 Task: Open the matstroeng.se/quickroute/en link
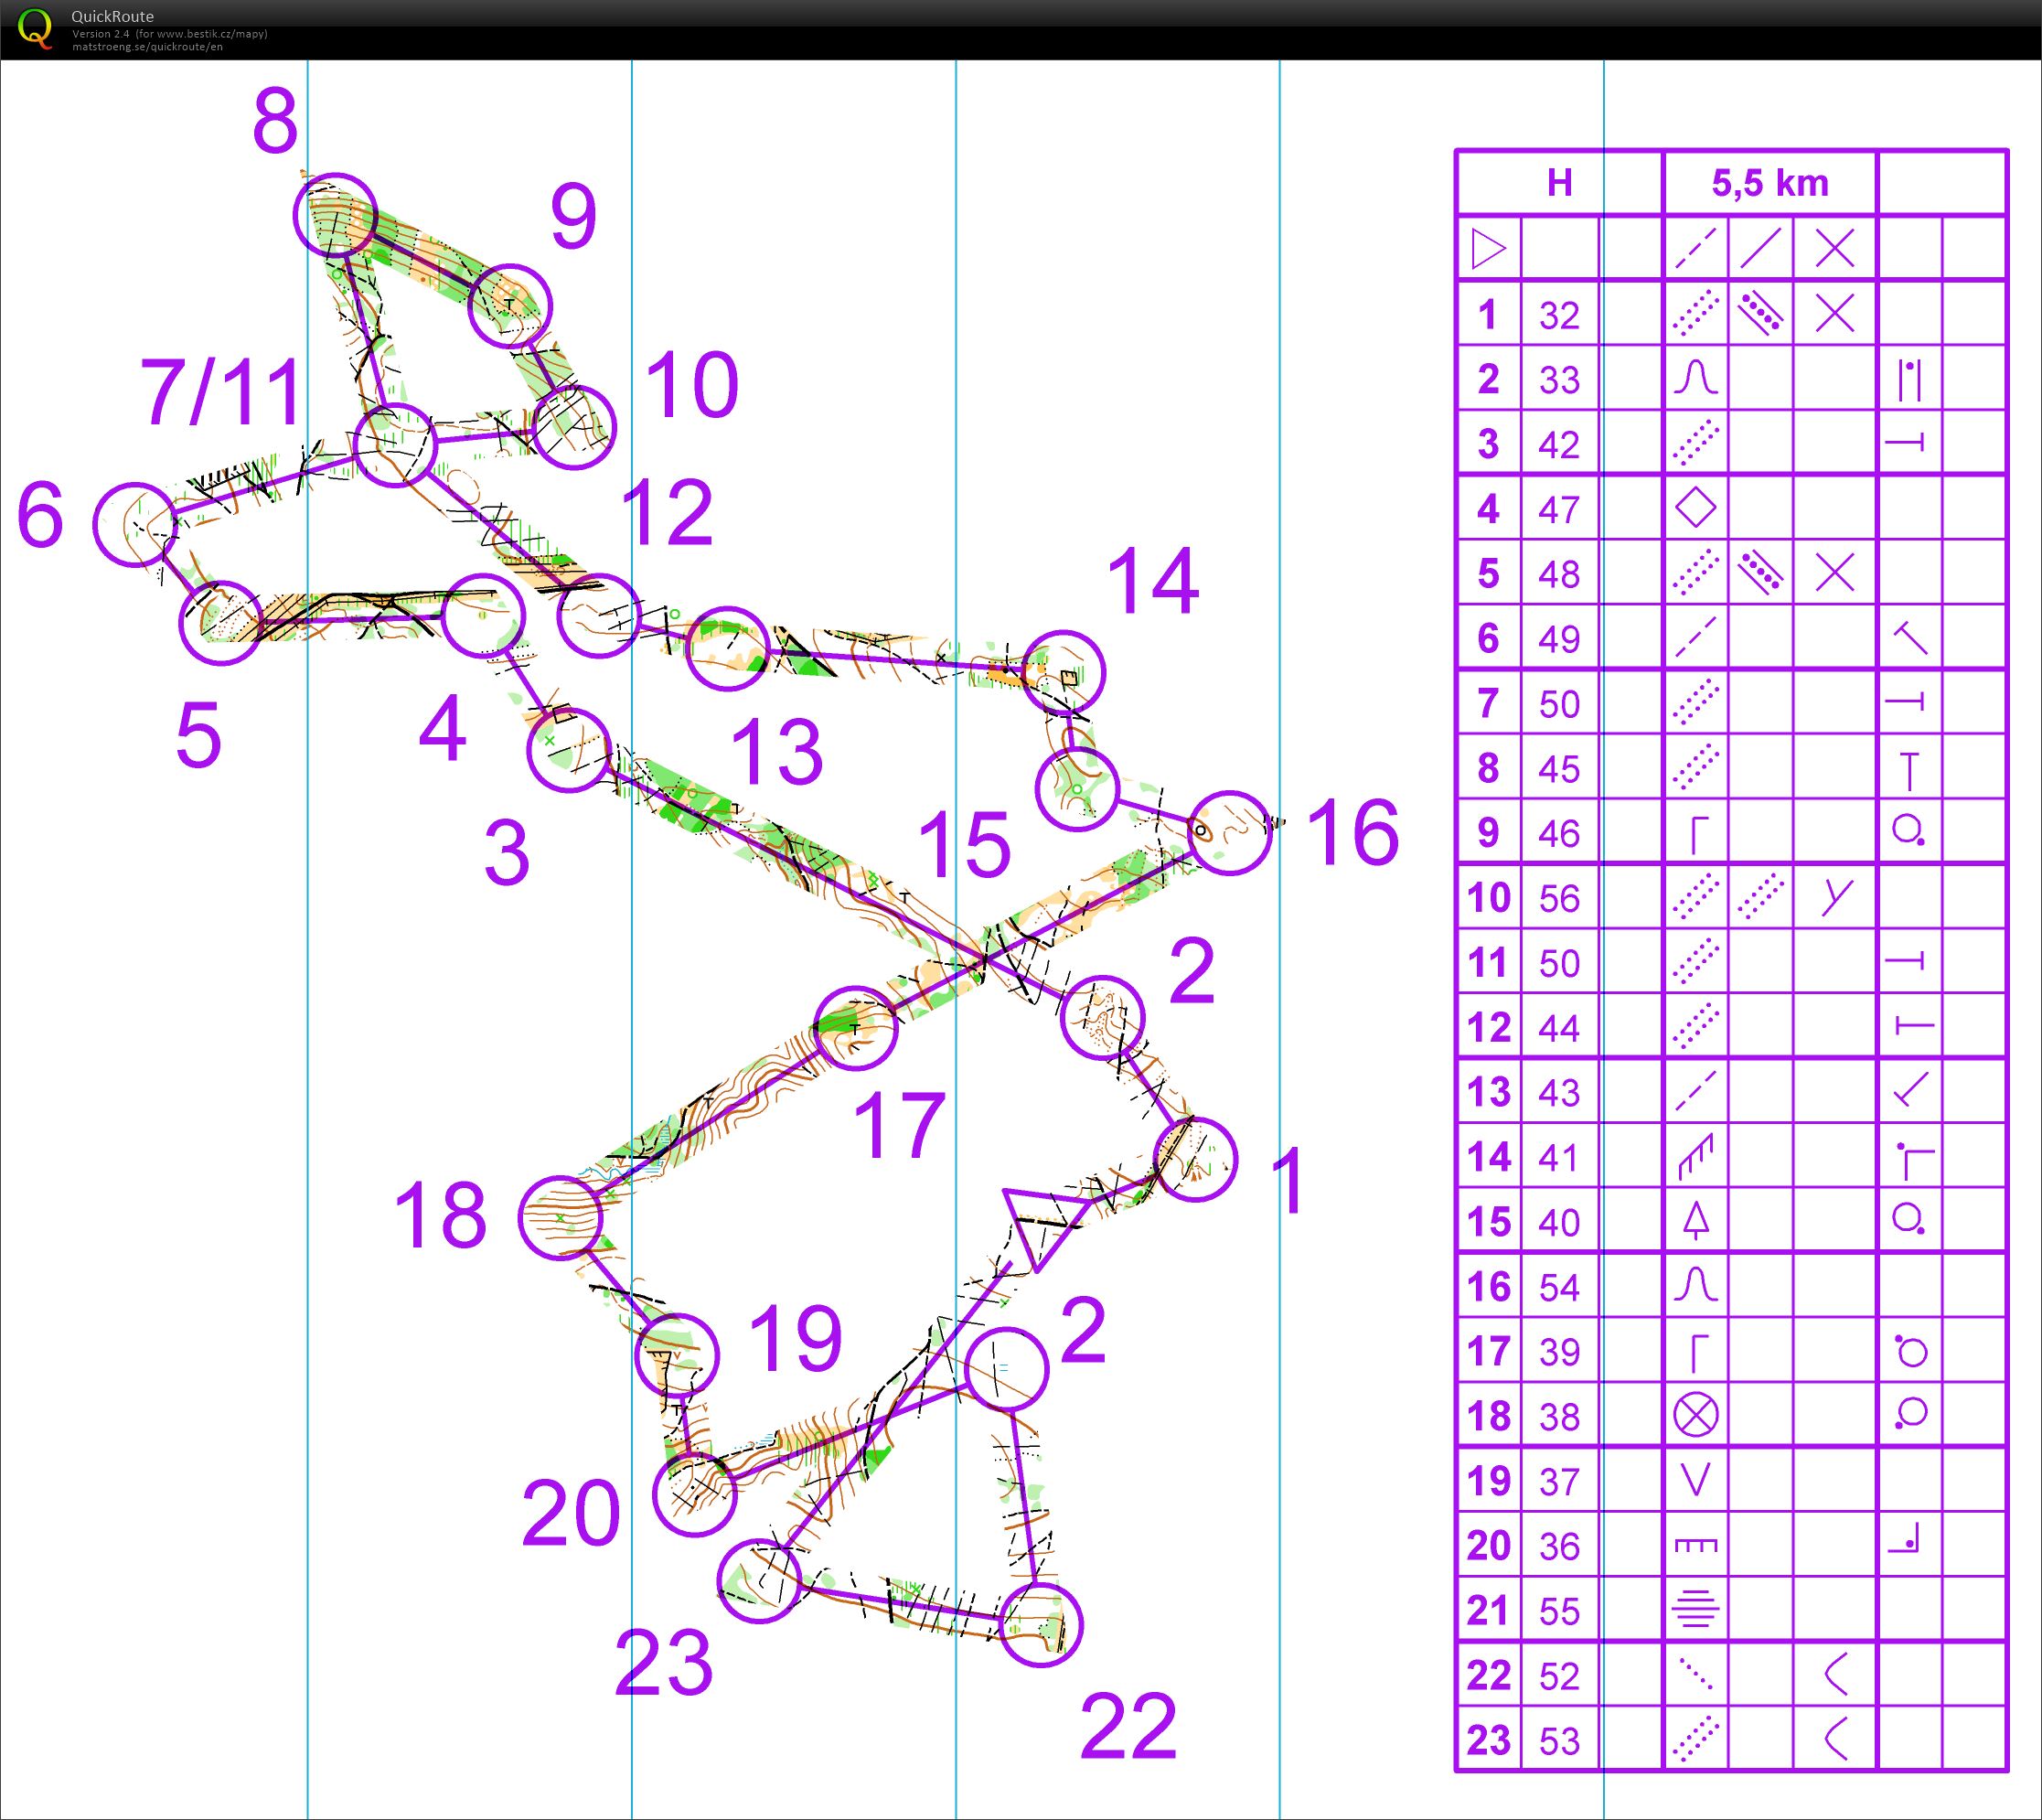pyautogui.click(x=147, y=47)
